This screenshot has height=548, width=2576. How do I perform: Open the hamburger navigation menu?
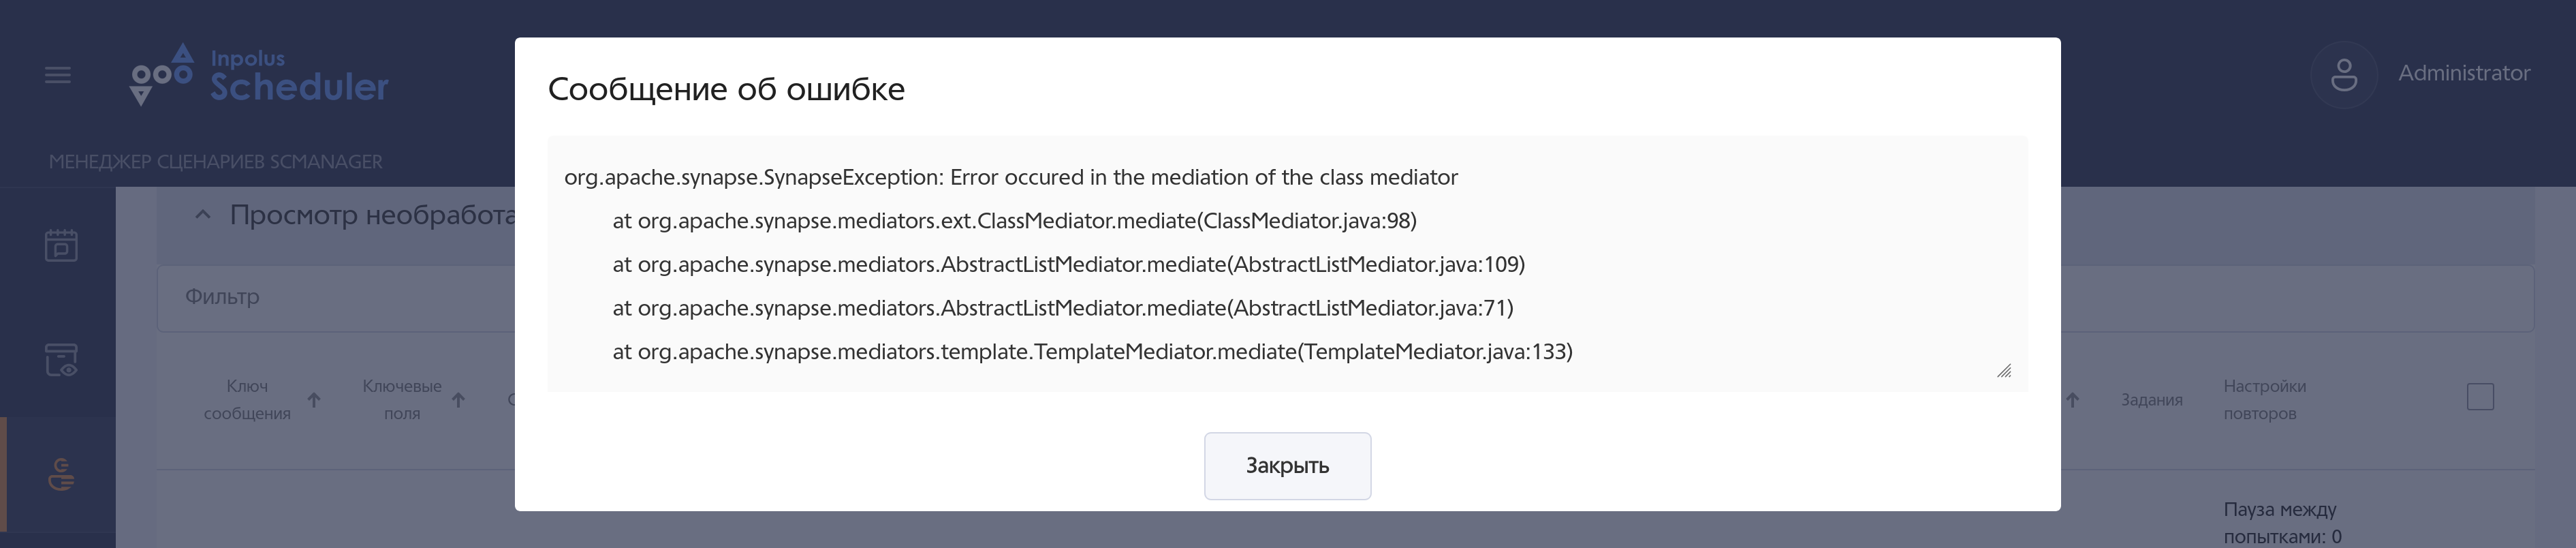pos(58,75)
